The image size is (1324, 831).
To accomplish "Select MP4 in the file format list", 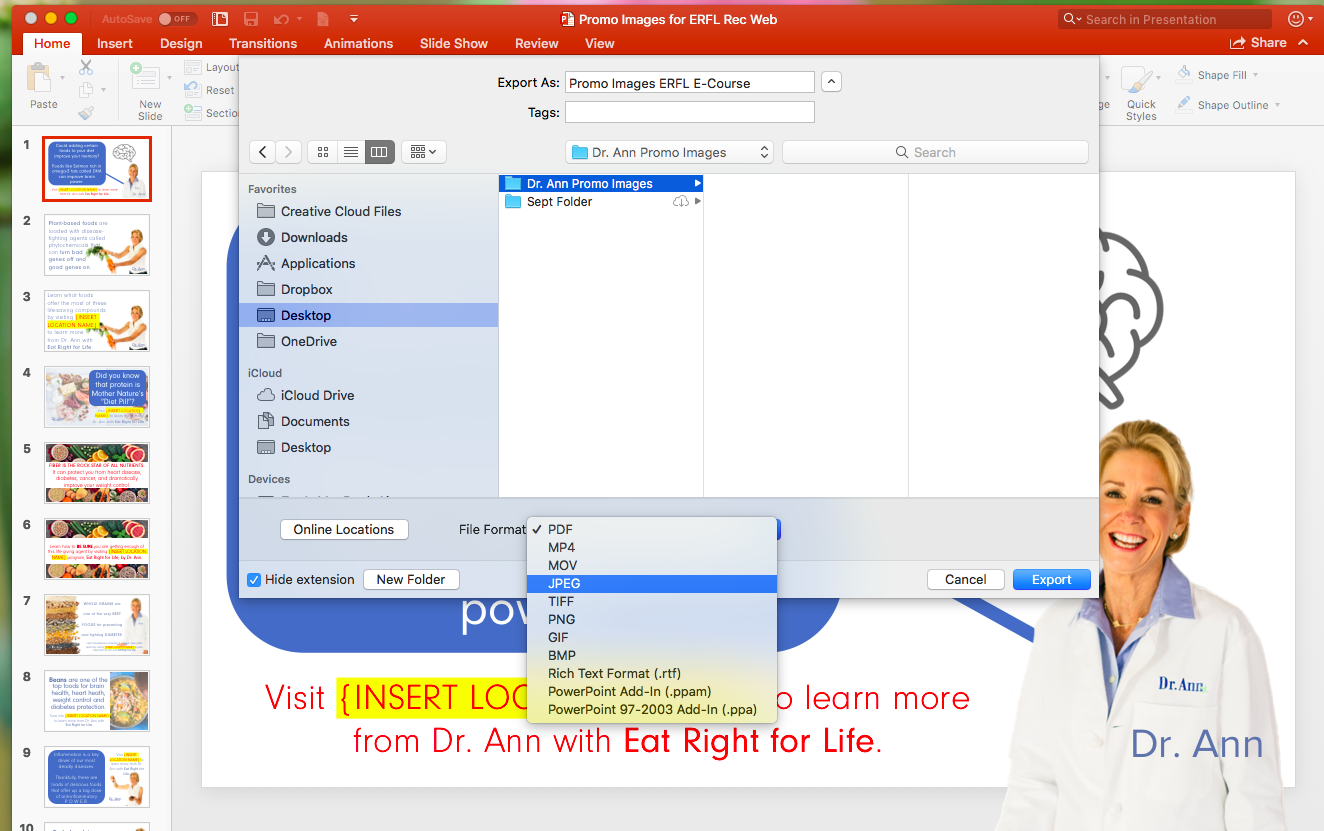I will pos(652,547).
